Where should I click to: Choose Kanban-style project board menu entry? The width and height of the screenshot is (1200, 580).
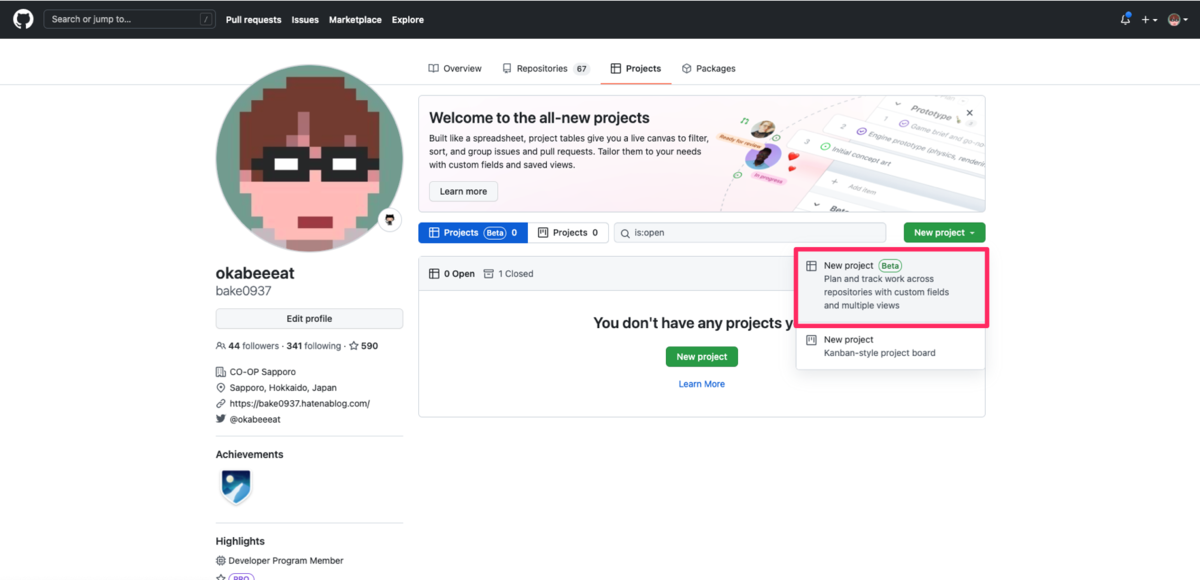point(891,346)
